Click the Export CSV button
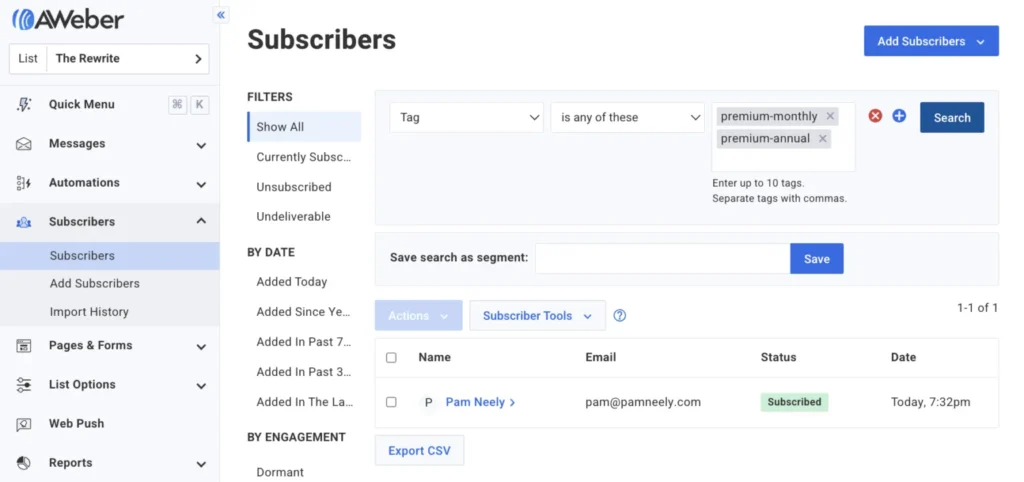Image resolution: width=1024 pixels, height=482 pixels. click(419, 451)
